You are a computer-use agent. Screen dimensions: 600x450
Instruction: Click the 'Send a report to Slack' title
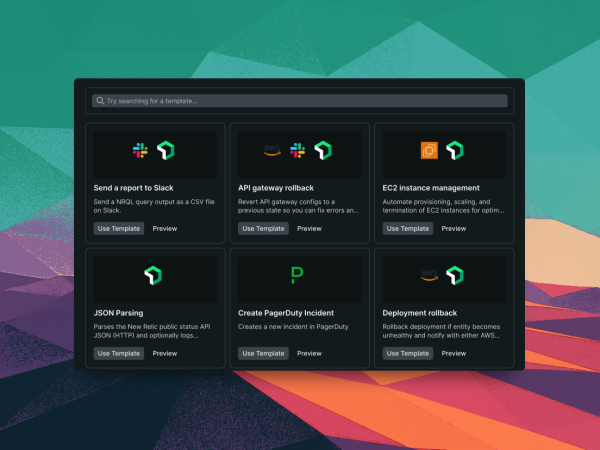pos(133,188)
